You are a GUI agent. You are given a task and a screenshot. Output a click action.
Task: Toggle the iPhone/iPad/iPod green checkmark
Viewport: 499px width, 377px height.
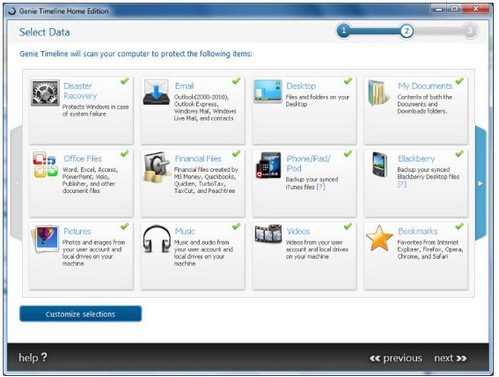[x=348, y=153]
